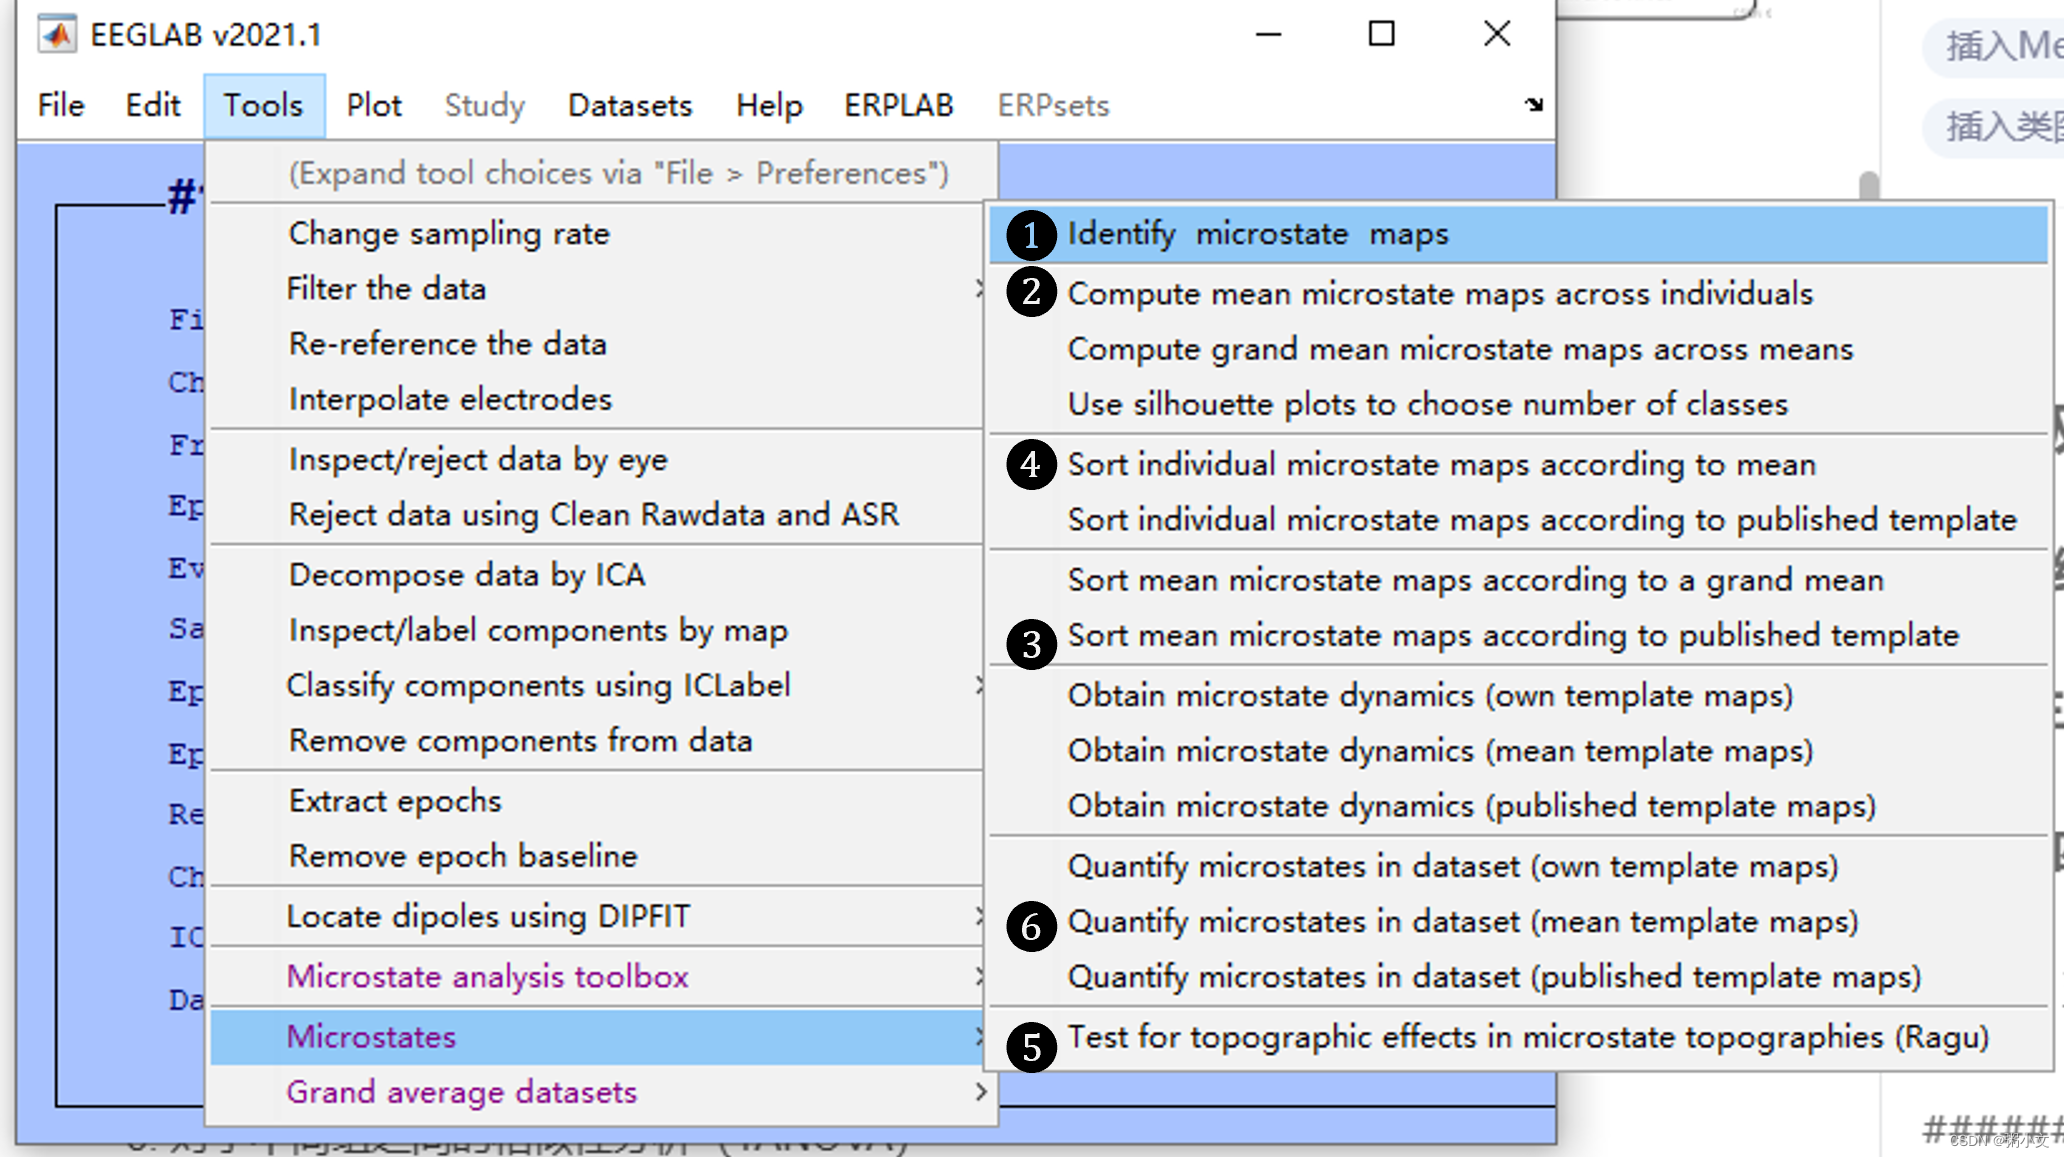Image resolution: width=2064 pixels, height=1157 pixels.
Task: Close the Tools menu
Action: pyautogui.click(x=264, y=105)
